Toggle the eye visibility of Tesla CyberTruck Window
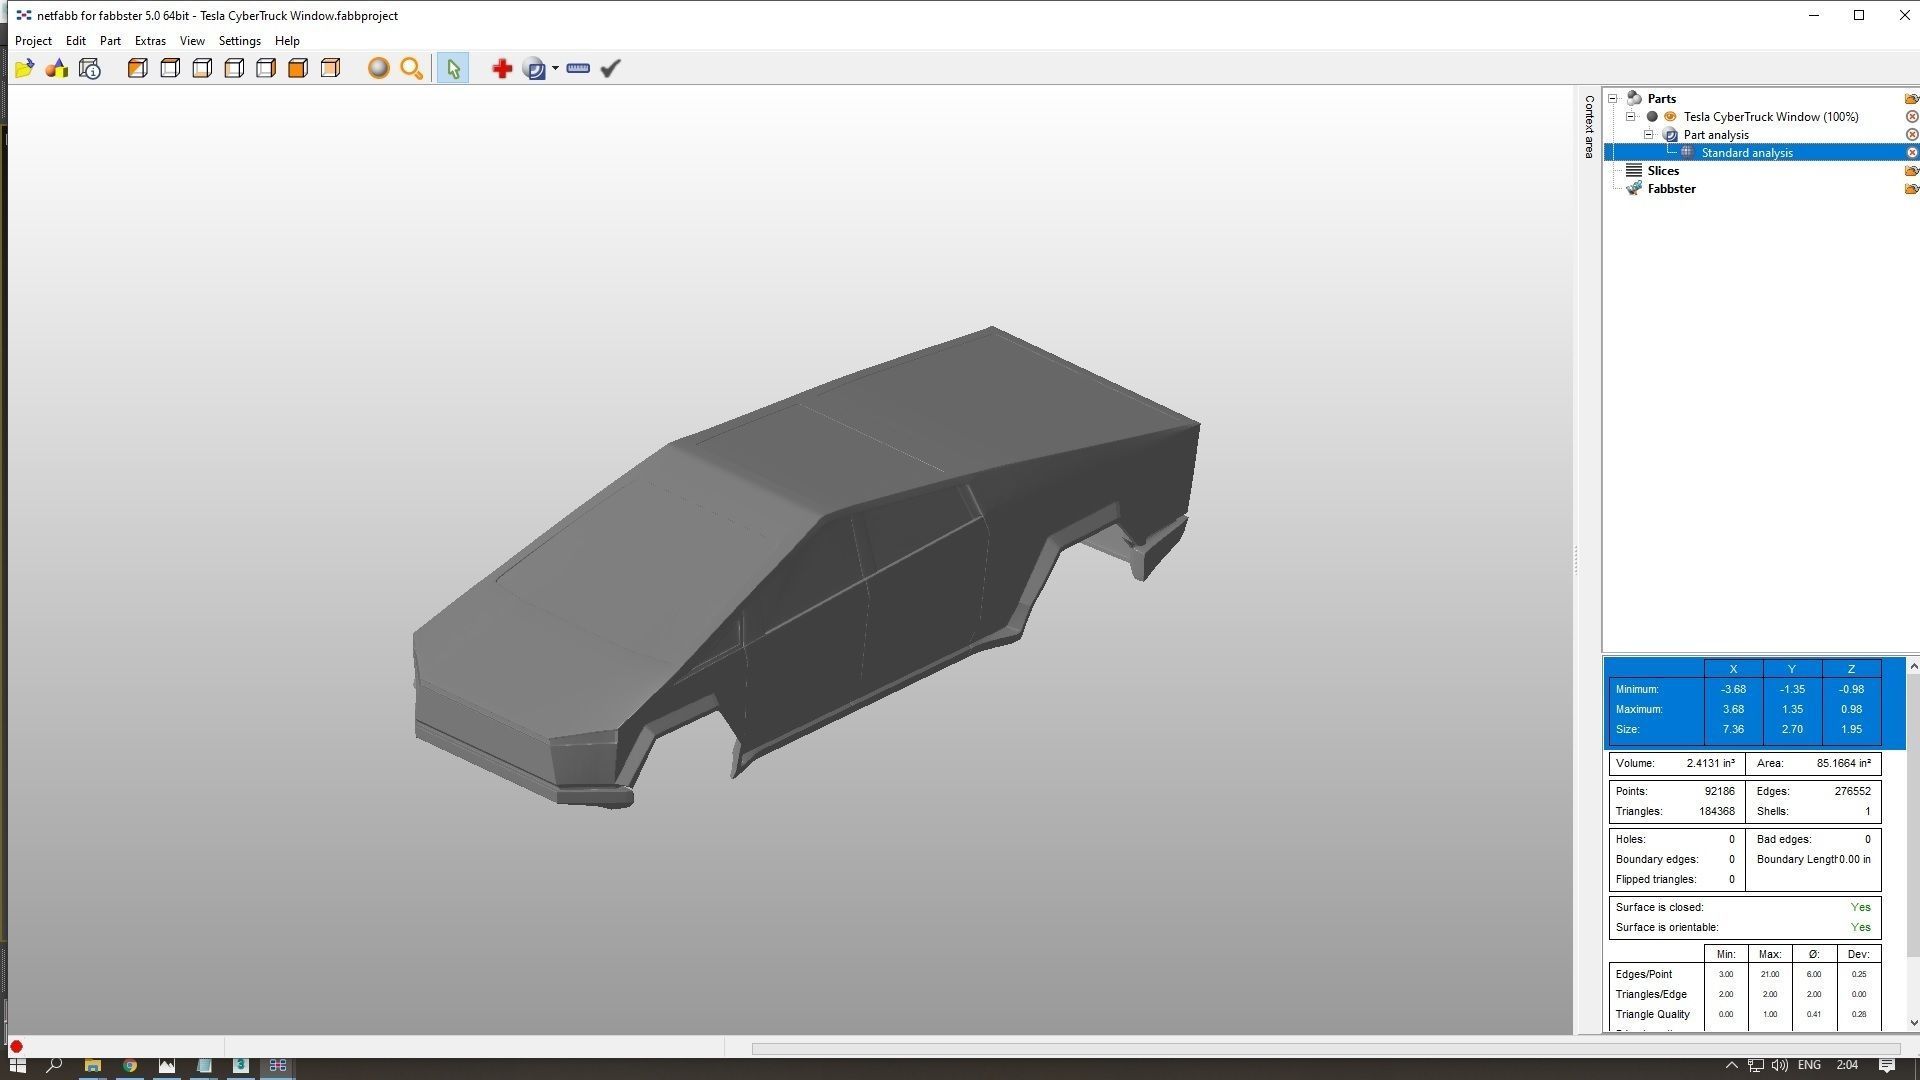The width and height of the screenshot is (1920, 1080). (x=1670, y=117)
